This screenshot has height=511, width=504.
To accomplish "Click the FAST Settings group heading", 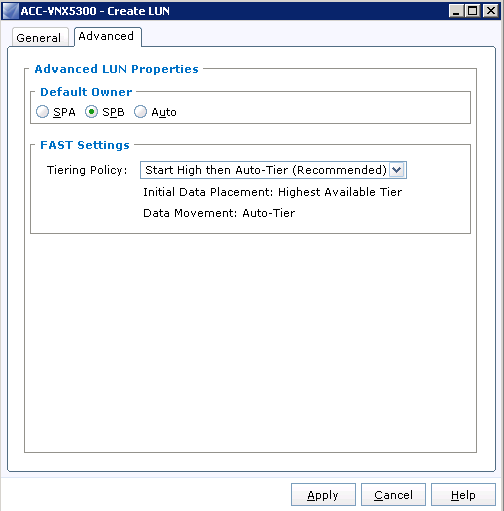I will click(x=85, y=145).
